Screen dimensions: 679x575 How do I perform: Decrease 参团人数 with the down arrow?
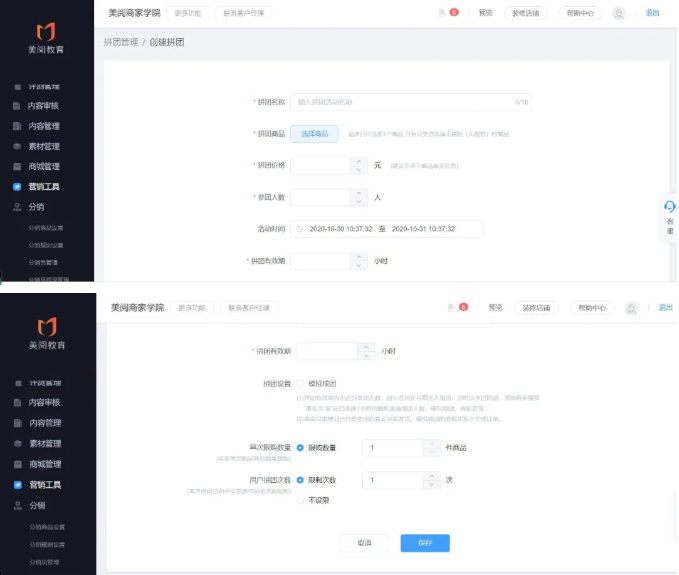click(359, 202)
